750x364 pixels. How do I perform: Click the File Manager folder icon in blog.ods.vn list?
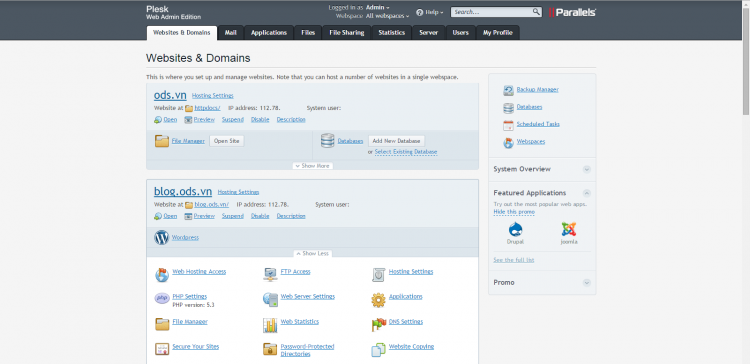162,324
